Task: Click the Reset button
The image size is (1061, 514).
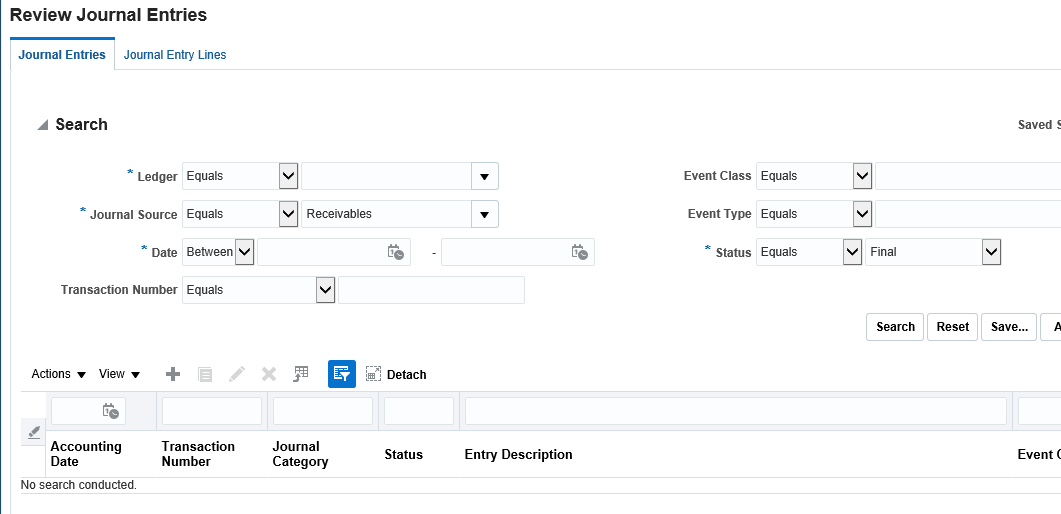Action: point(952,327)
